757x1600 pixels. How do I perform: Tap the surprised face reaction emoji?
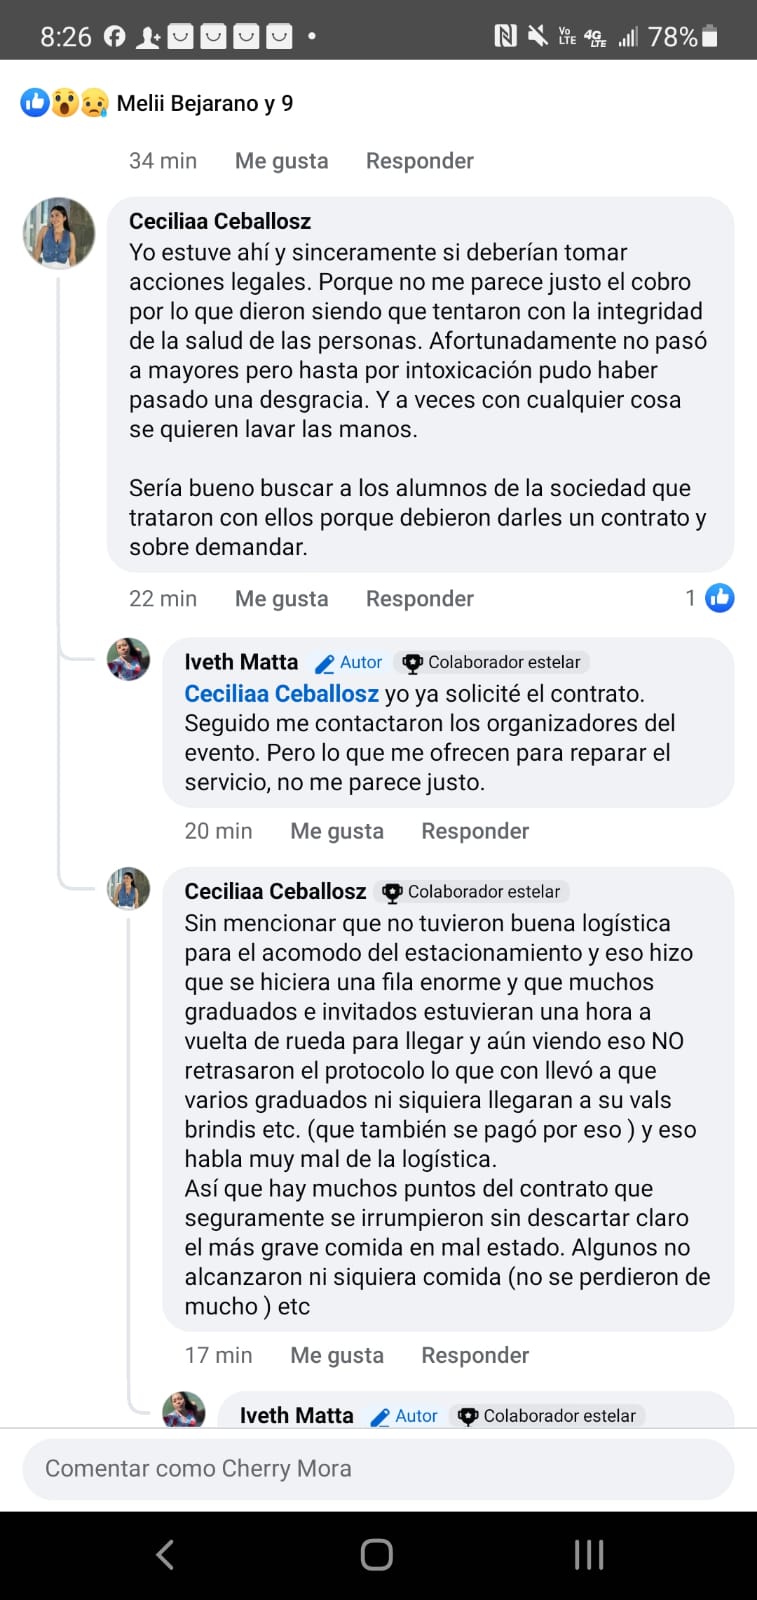click(65, 102)
